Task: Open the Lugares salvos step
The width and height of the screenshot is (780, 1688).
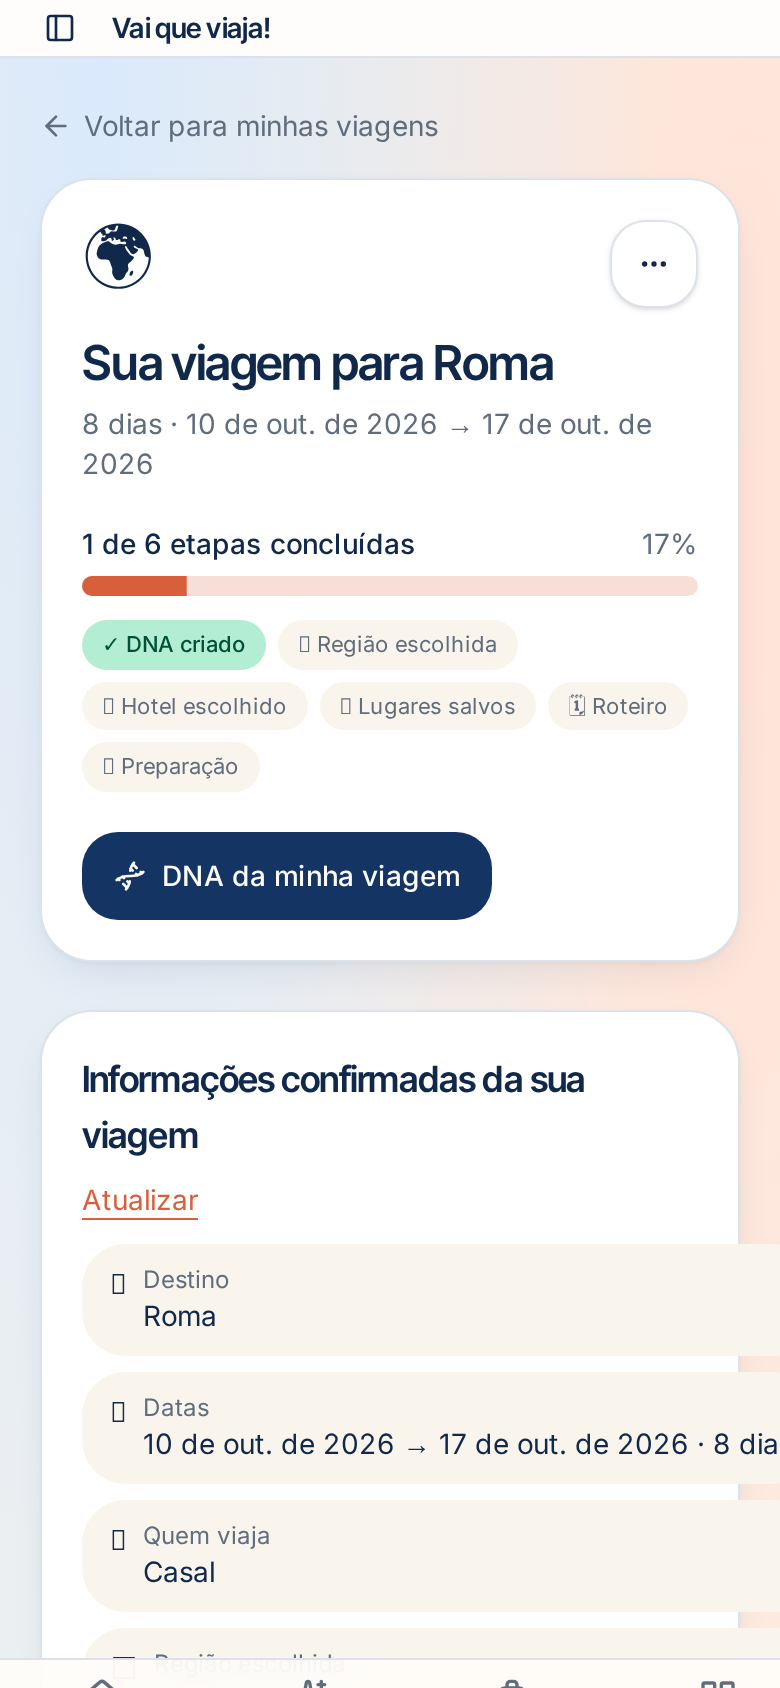Action: (x=428, y=707)
